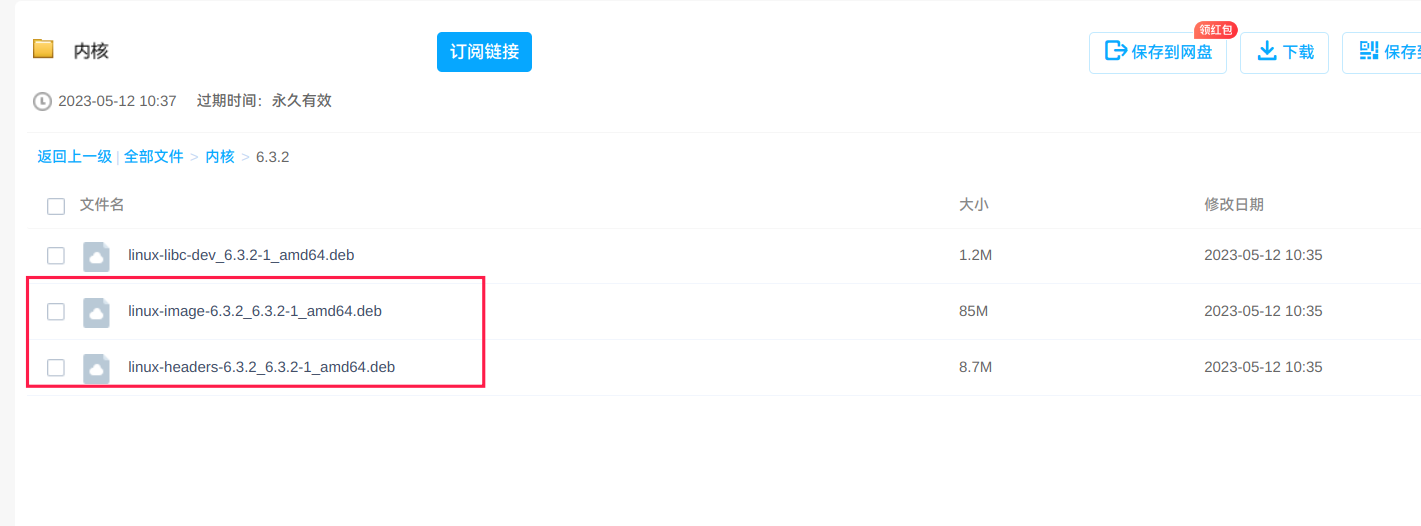Click the linux-libc-dev file cloud icon

coord(96,256)
